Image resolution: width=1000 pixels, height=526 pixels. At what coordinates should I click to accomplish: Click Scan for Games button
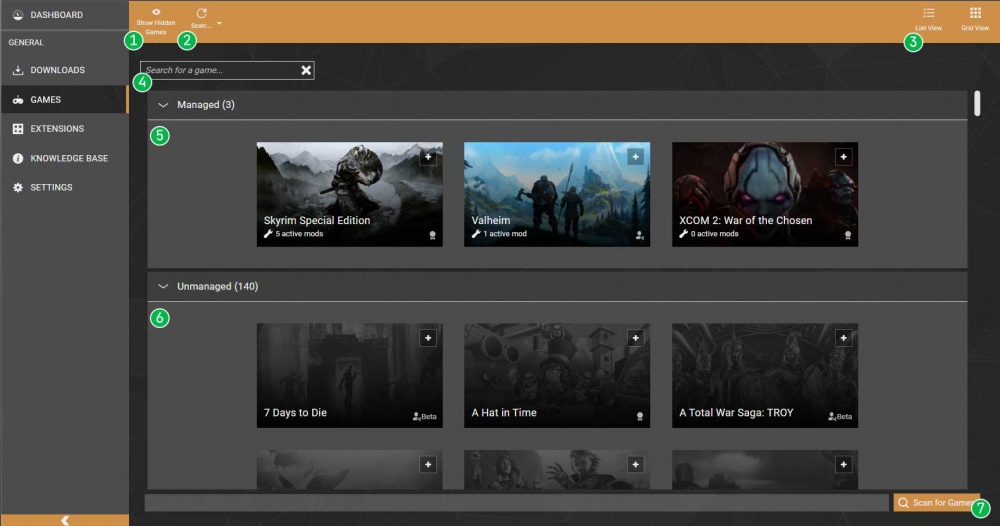click(x=936, y=502)
